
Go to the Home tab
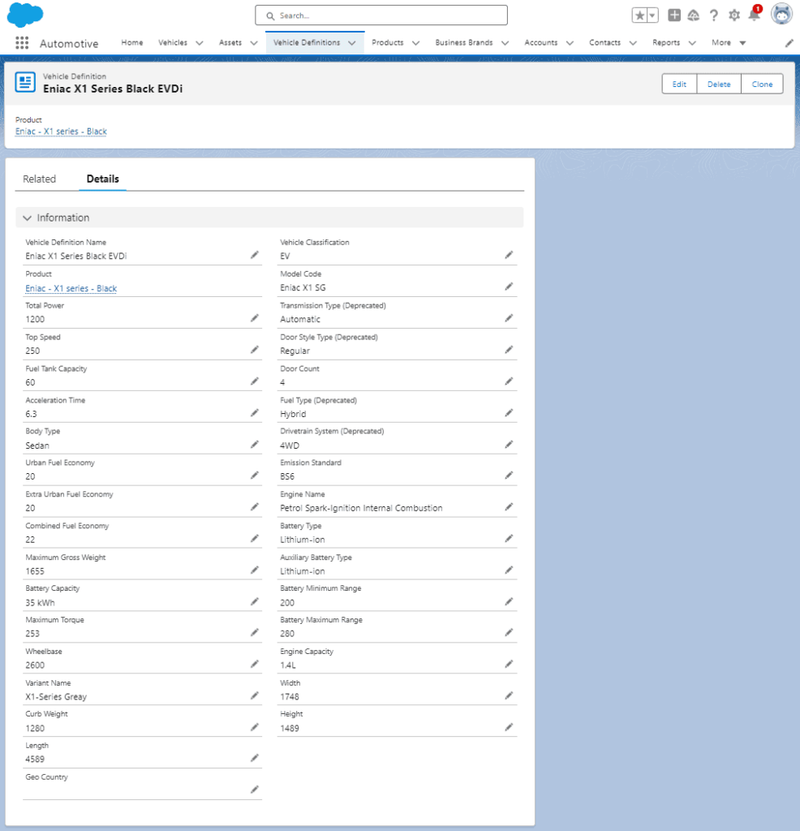point(132,42)
